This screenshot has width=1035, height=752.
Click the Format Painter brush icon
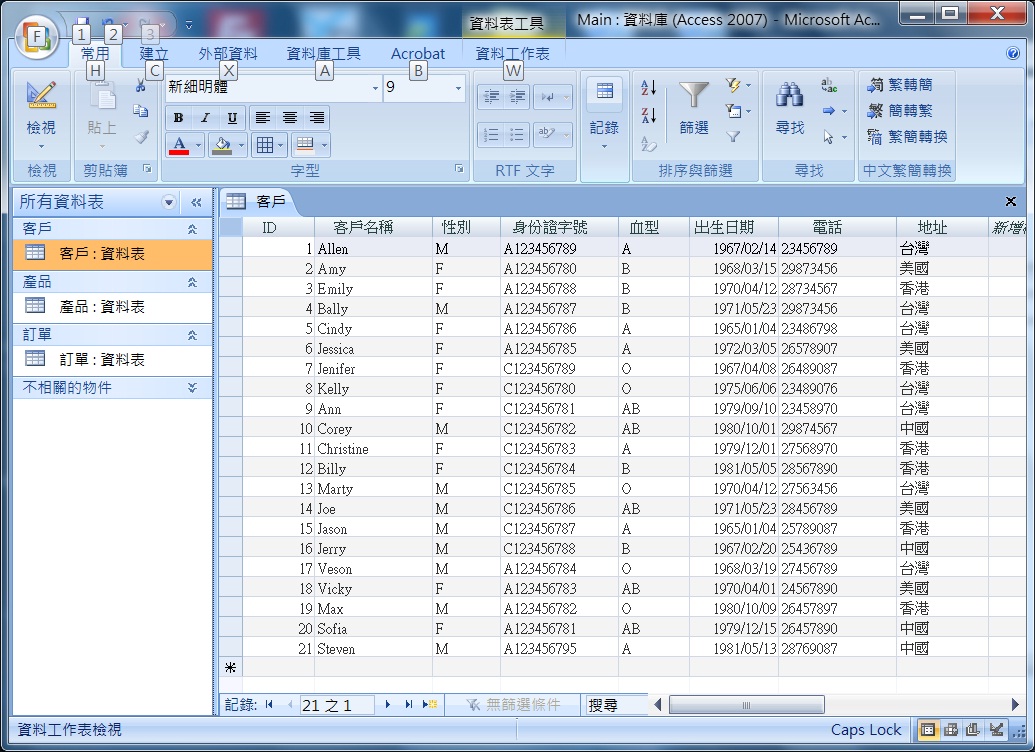[141, 137]
